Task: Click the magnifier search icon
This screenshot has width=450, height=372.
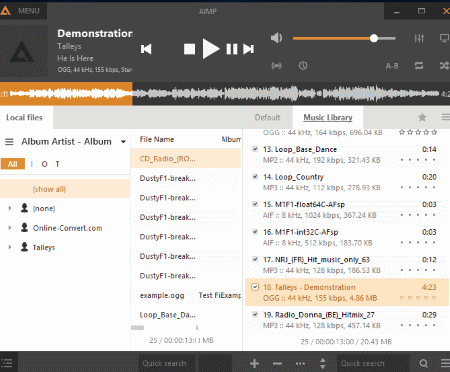Action: pyautogui.click(x=424, y=363)
